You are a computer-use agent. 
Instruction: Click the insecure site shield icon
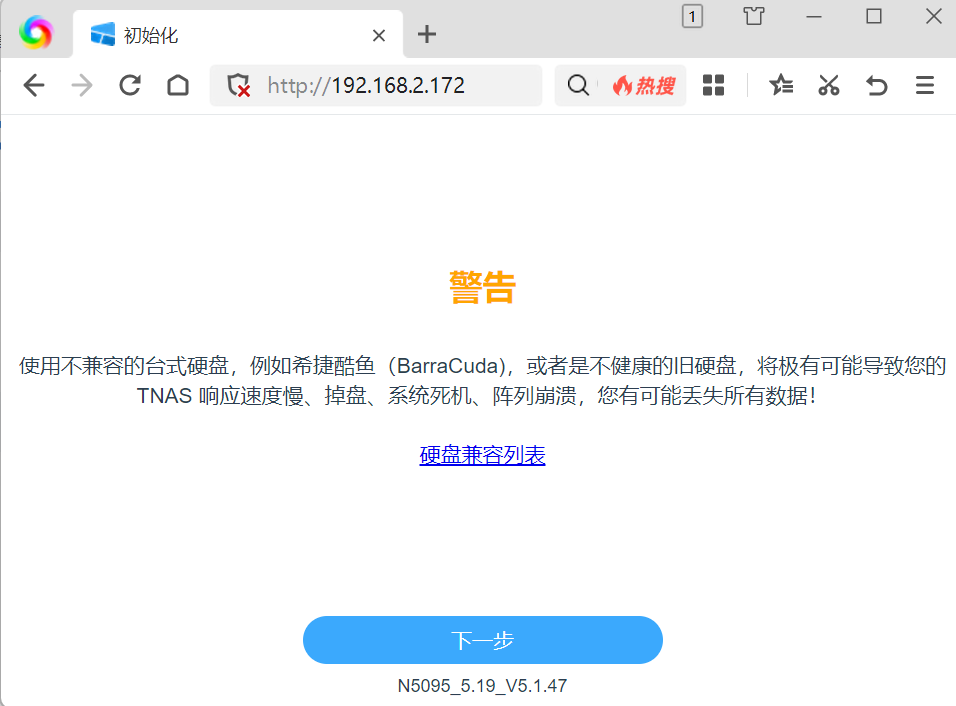click(x=238, y=86)
